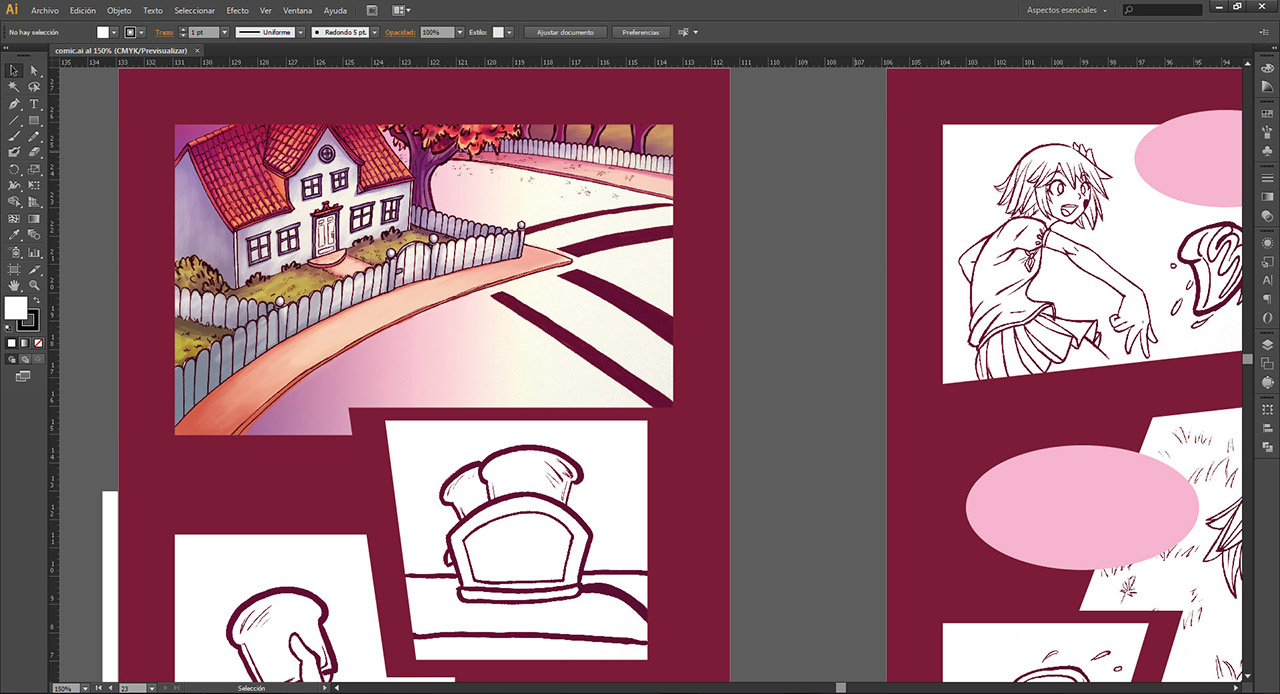
Task: Activate the Zoom tool
Action: pyautogui.click(x=34, y=285)
